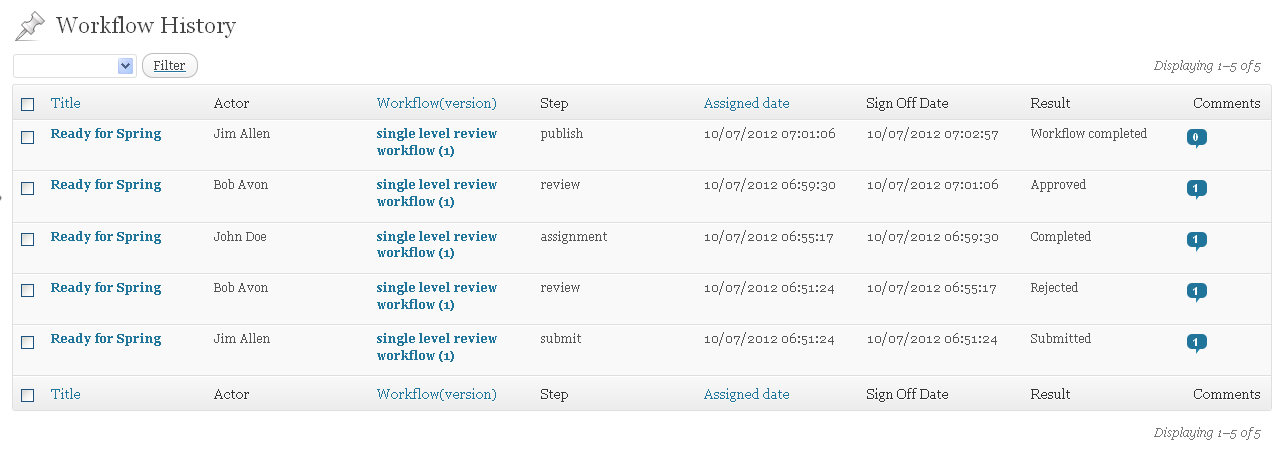
Task: Open comment bubble for John Doe assignment row
Action: click(1196, 241)
